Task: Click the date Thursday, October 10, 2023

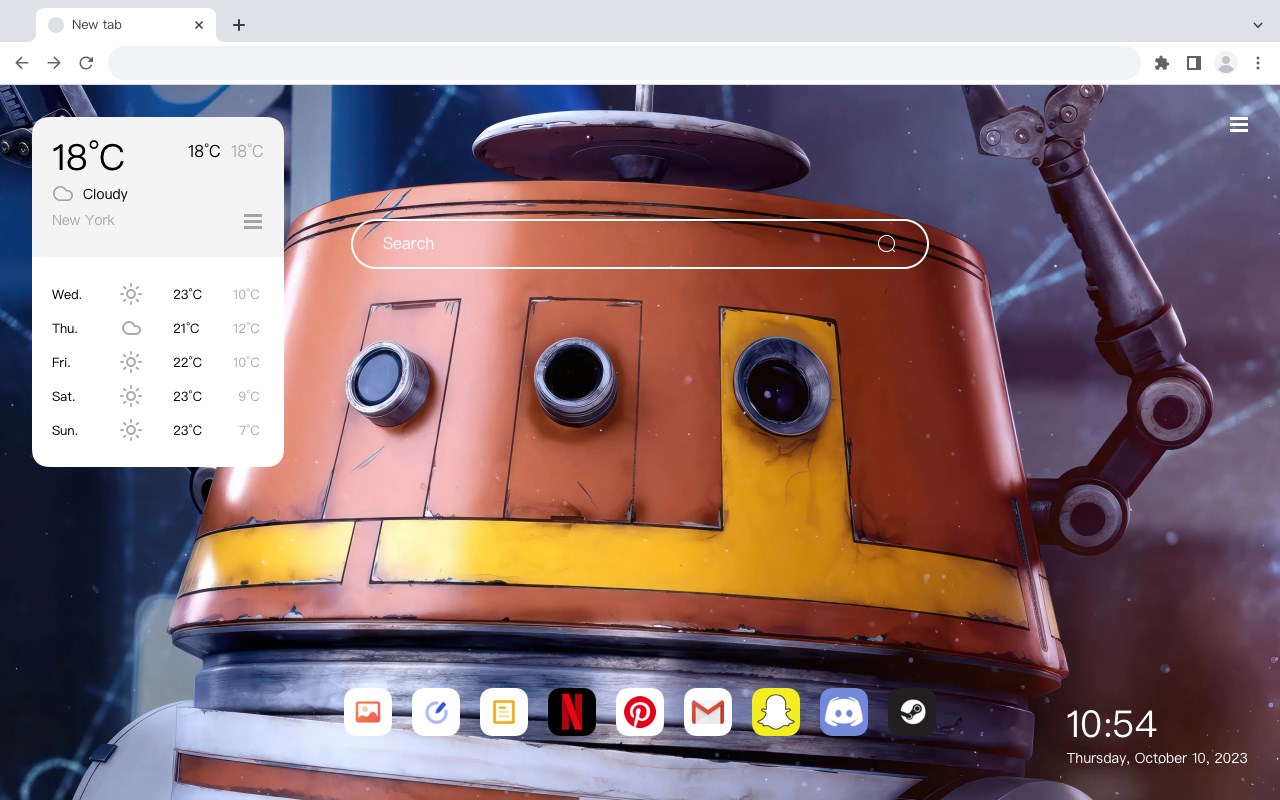Action: 1157,758
